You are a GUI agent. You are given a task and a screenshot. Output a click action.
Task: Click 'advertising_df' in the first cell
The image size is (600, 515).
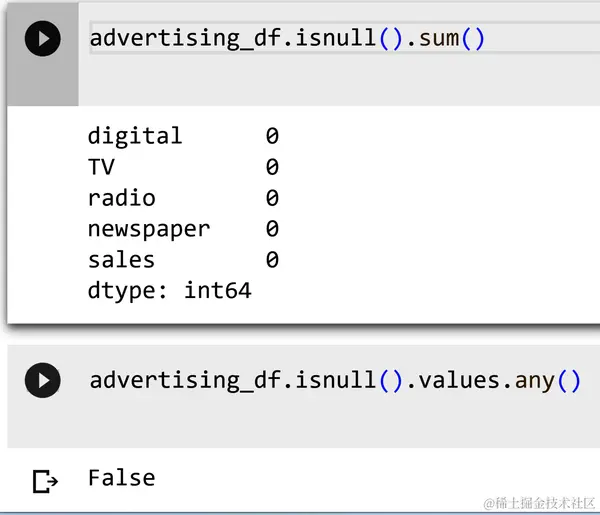coord(190,39)
